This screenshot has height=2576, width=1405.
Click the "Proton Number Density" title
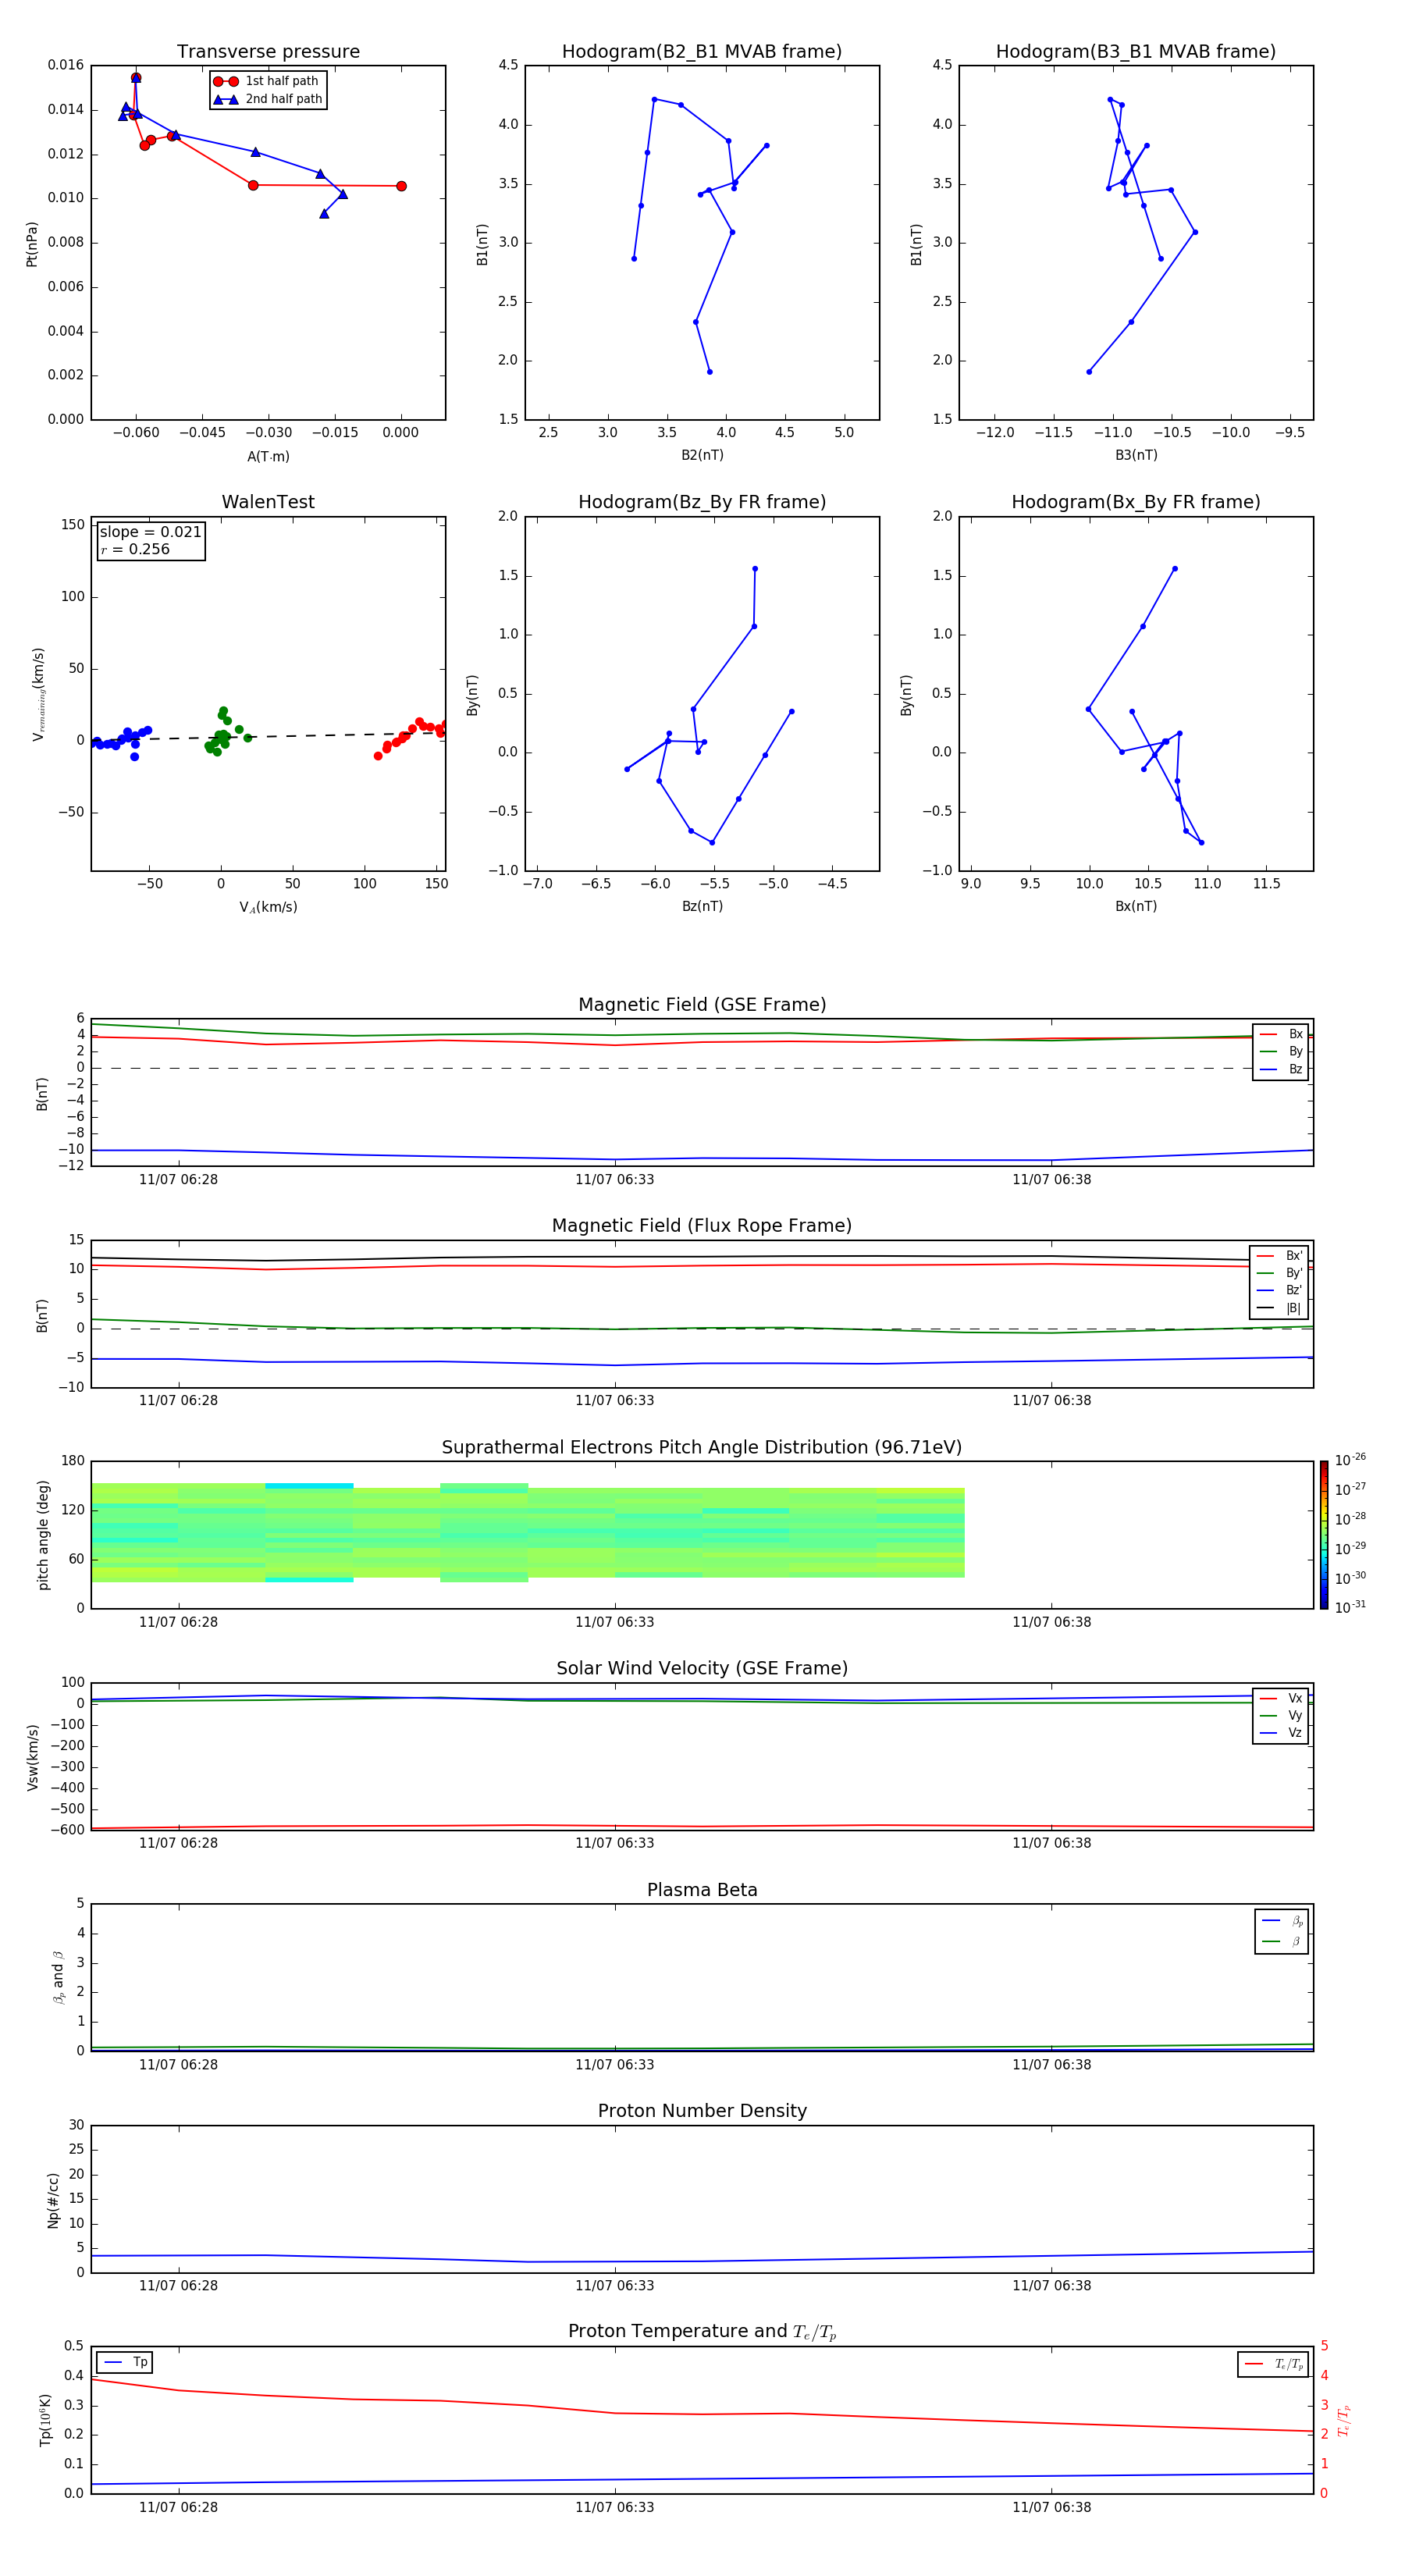click(x=702, y=2111)
